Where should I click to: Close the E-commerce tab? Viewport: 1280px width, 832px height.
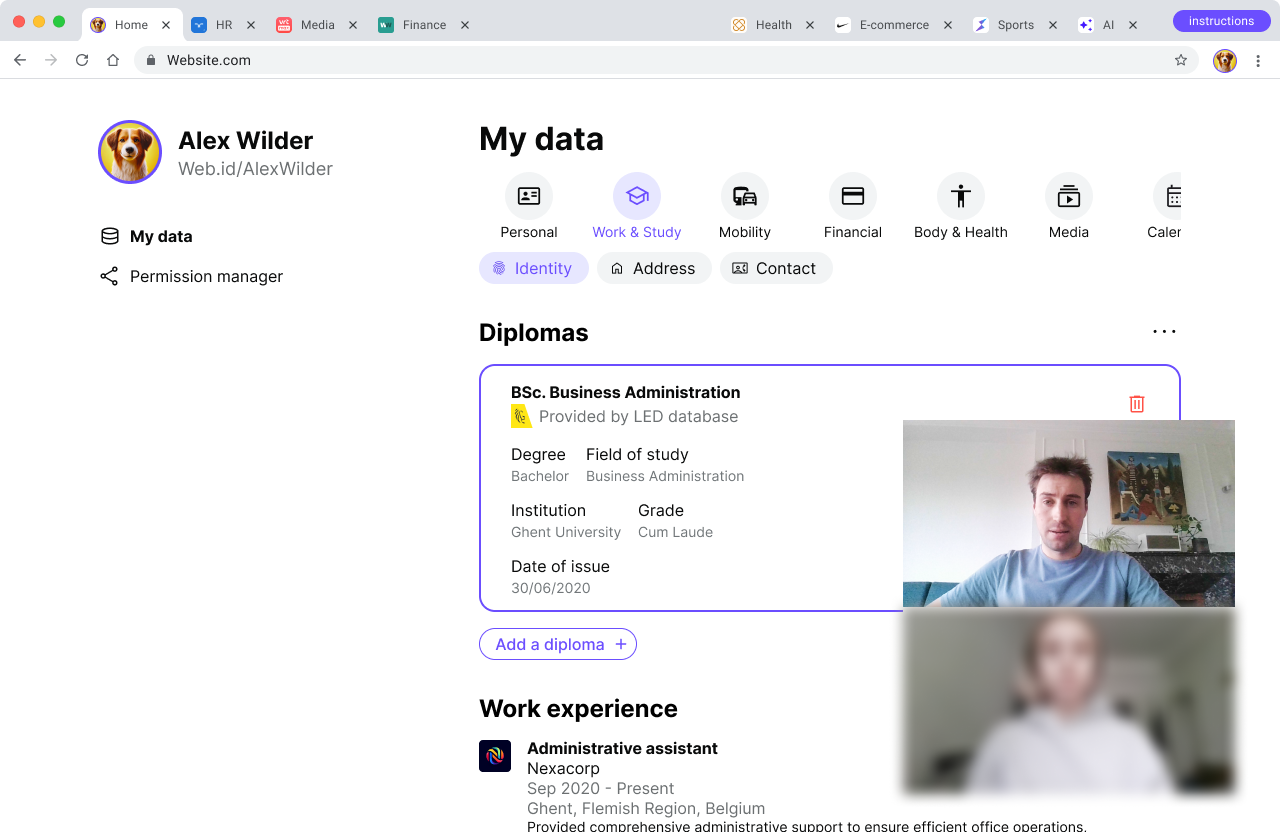pyautogui.click(x=948, y=25)
